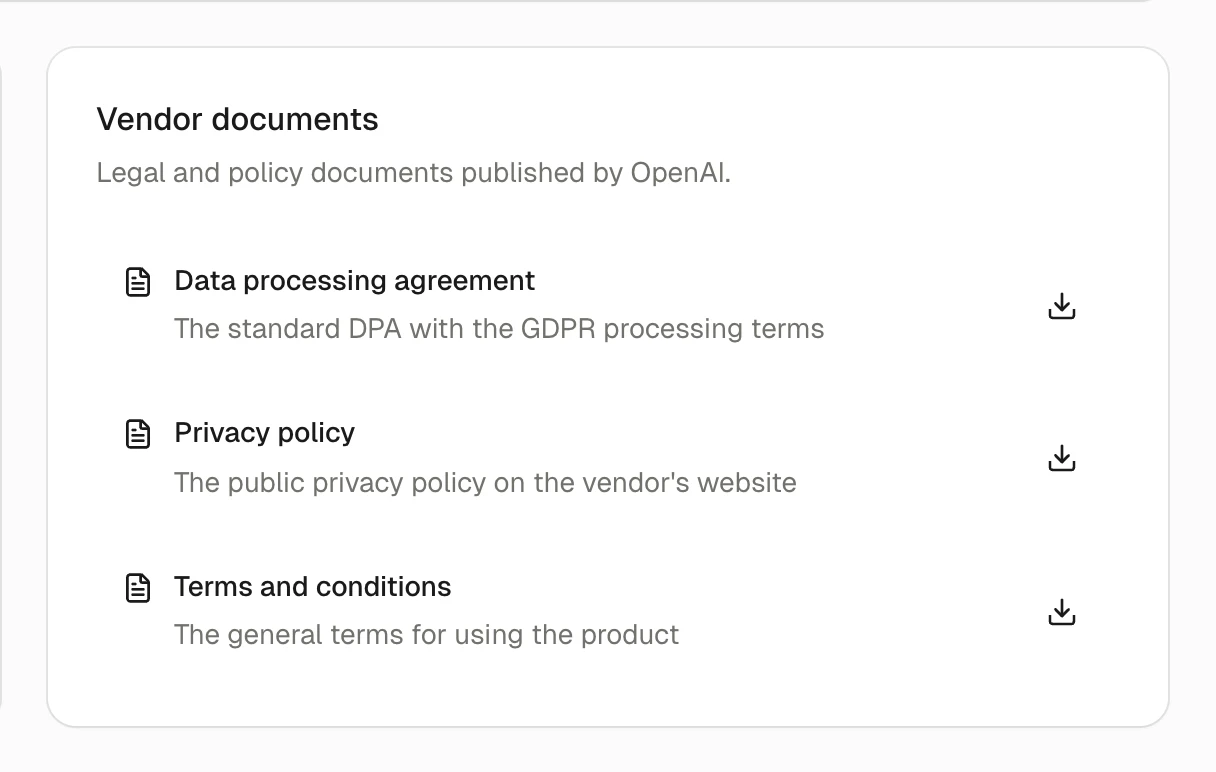Screen dimensions: 1216x772
Task: Click the file icon beside Privacy policy
Action: [x=138, y=434]
